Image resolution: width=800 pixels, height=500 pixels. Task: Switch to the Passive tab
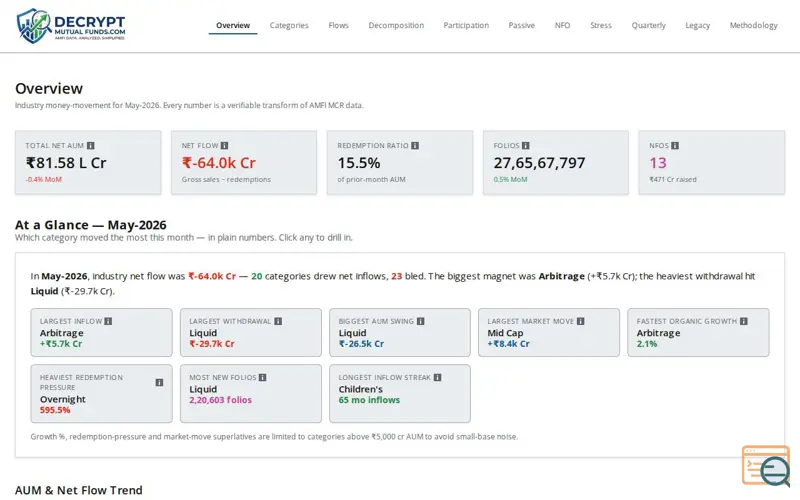pos(521,26)
